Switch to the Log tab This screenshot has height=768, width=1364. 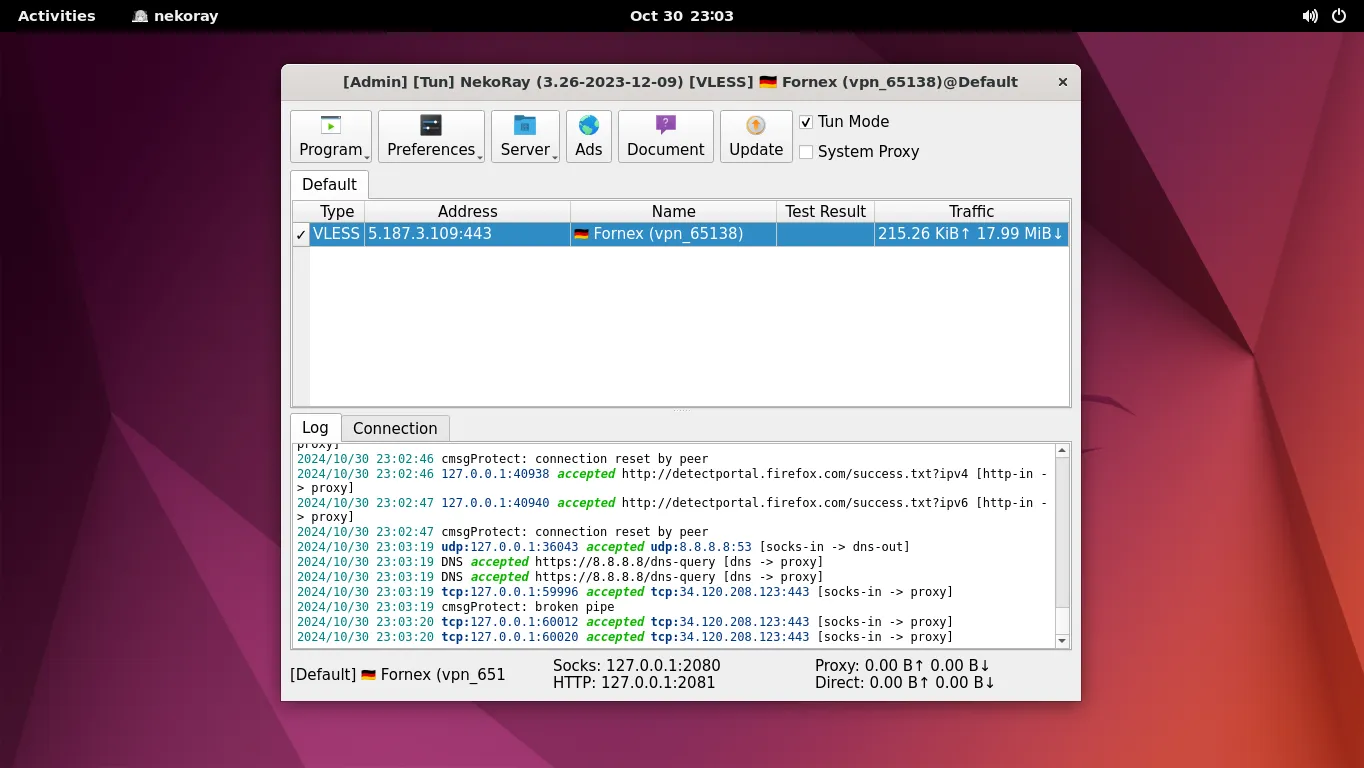[315, 427]
